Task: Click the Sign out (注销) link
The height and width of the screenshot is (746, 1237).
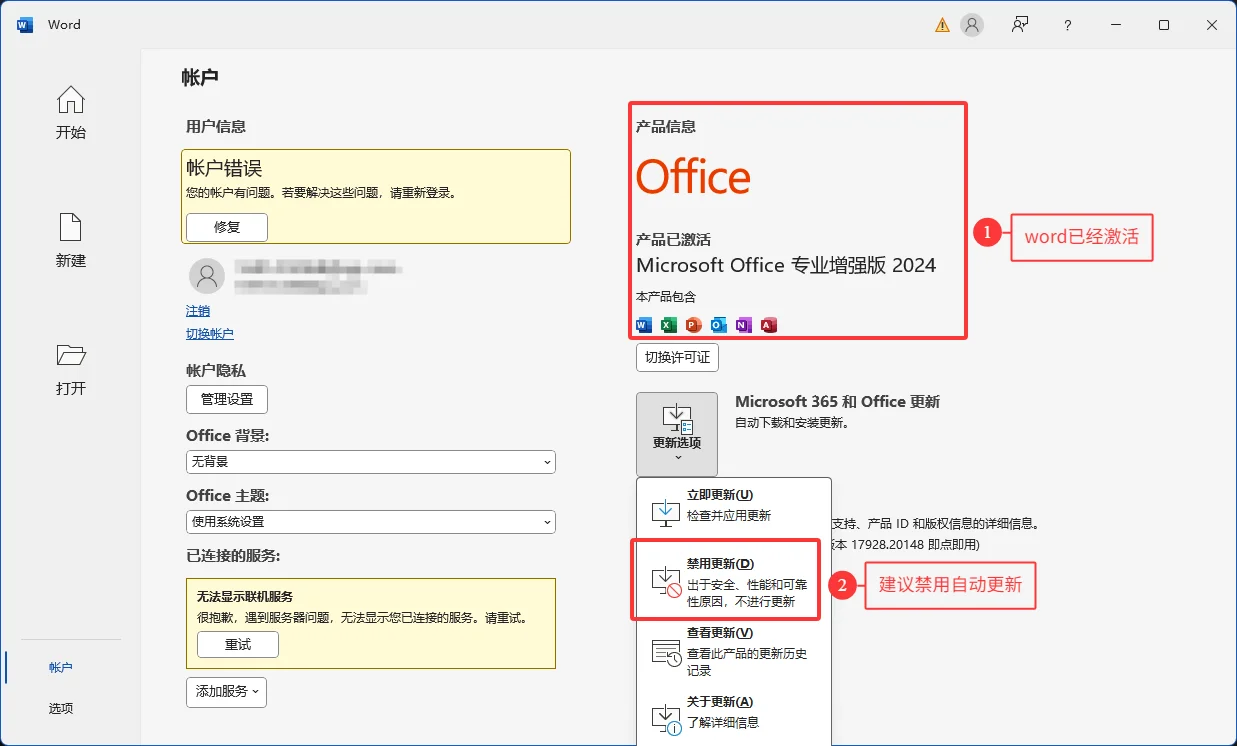Action: tap(198, 311)
